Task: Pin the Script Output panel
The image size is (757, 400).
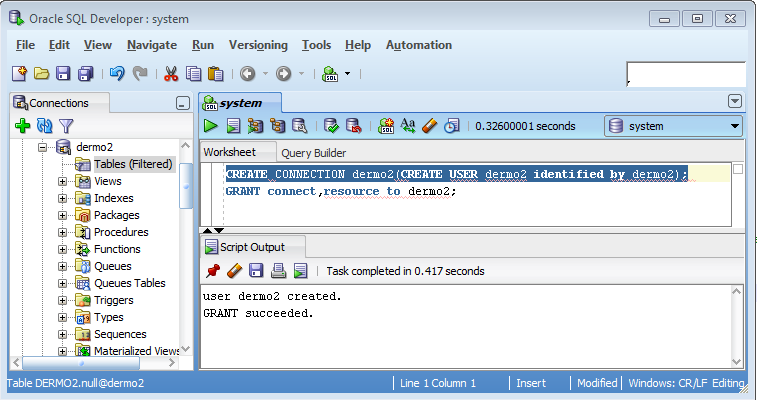Action: pos(212,271)
